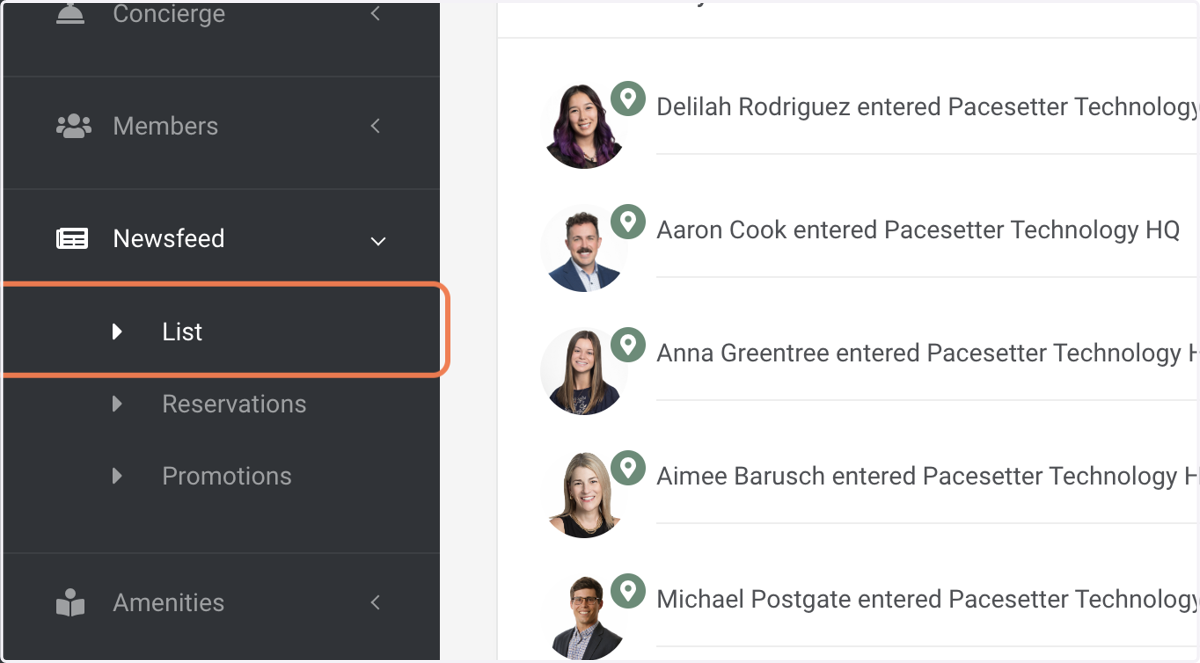Expand the Members section chevron
Screen dimensions: 1200x663
(376, 126)
